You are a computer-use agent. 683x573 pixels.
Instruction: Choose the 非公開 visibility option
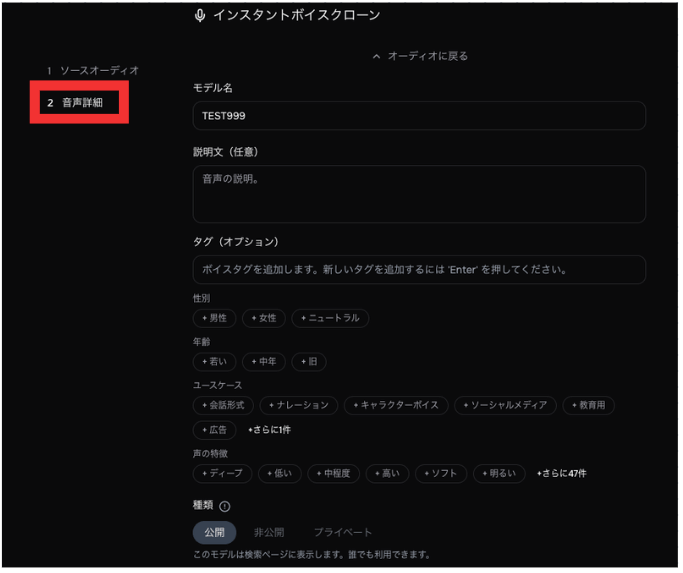[270, 532]
